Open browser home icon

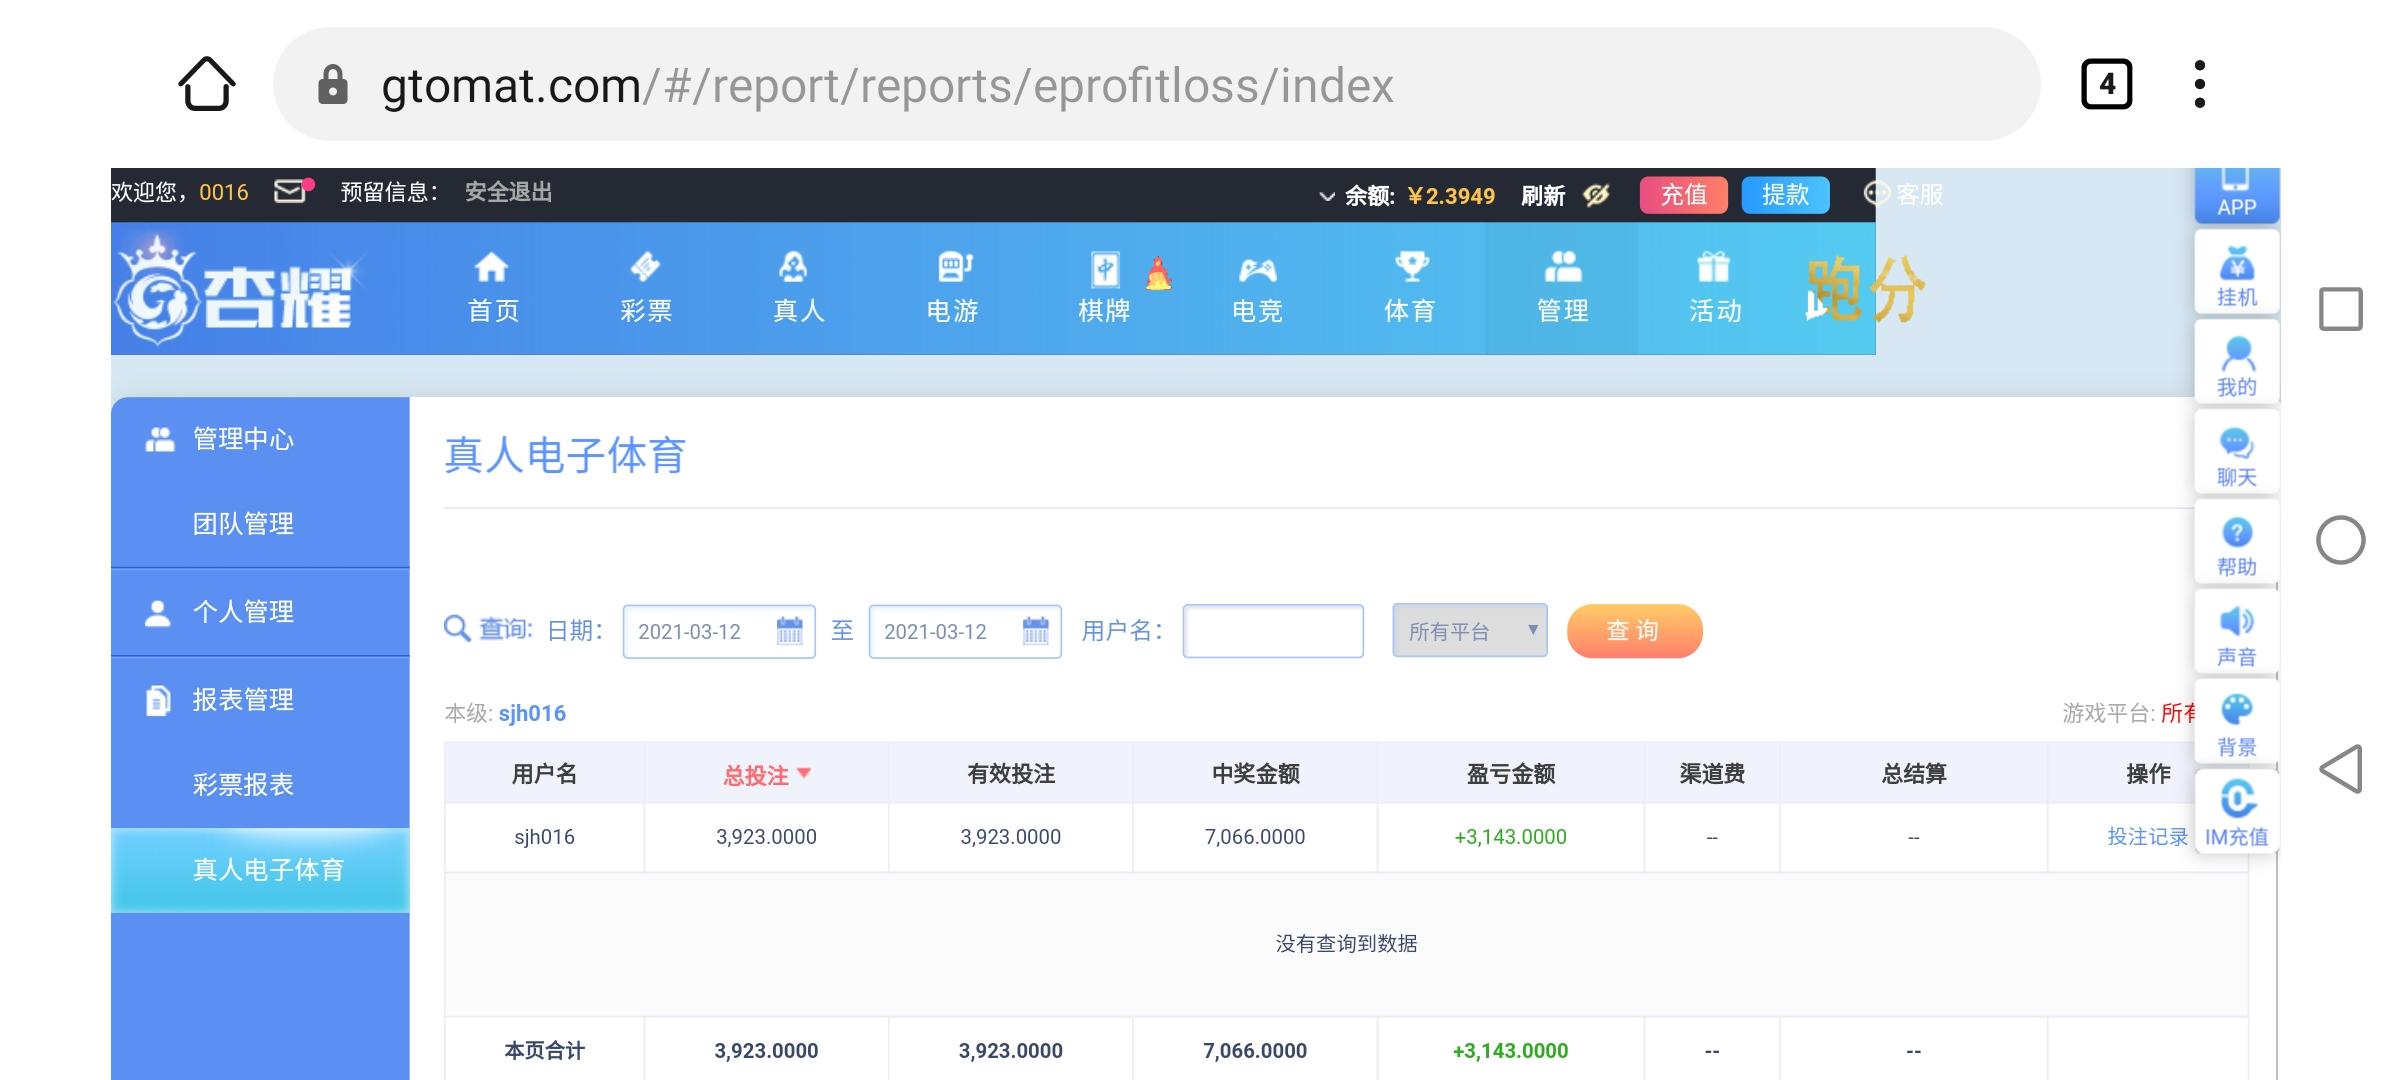207,84
